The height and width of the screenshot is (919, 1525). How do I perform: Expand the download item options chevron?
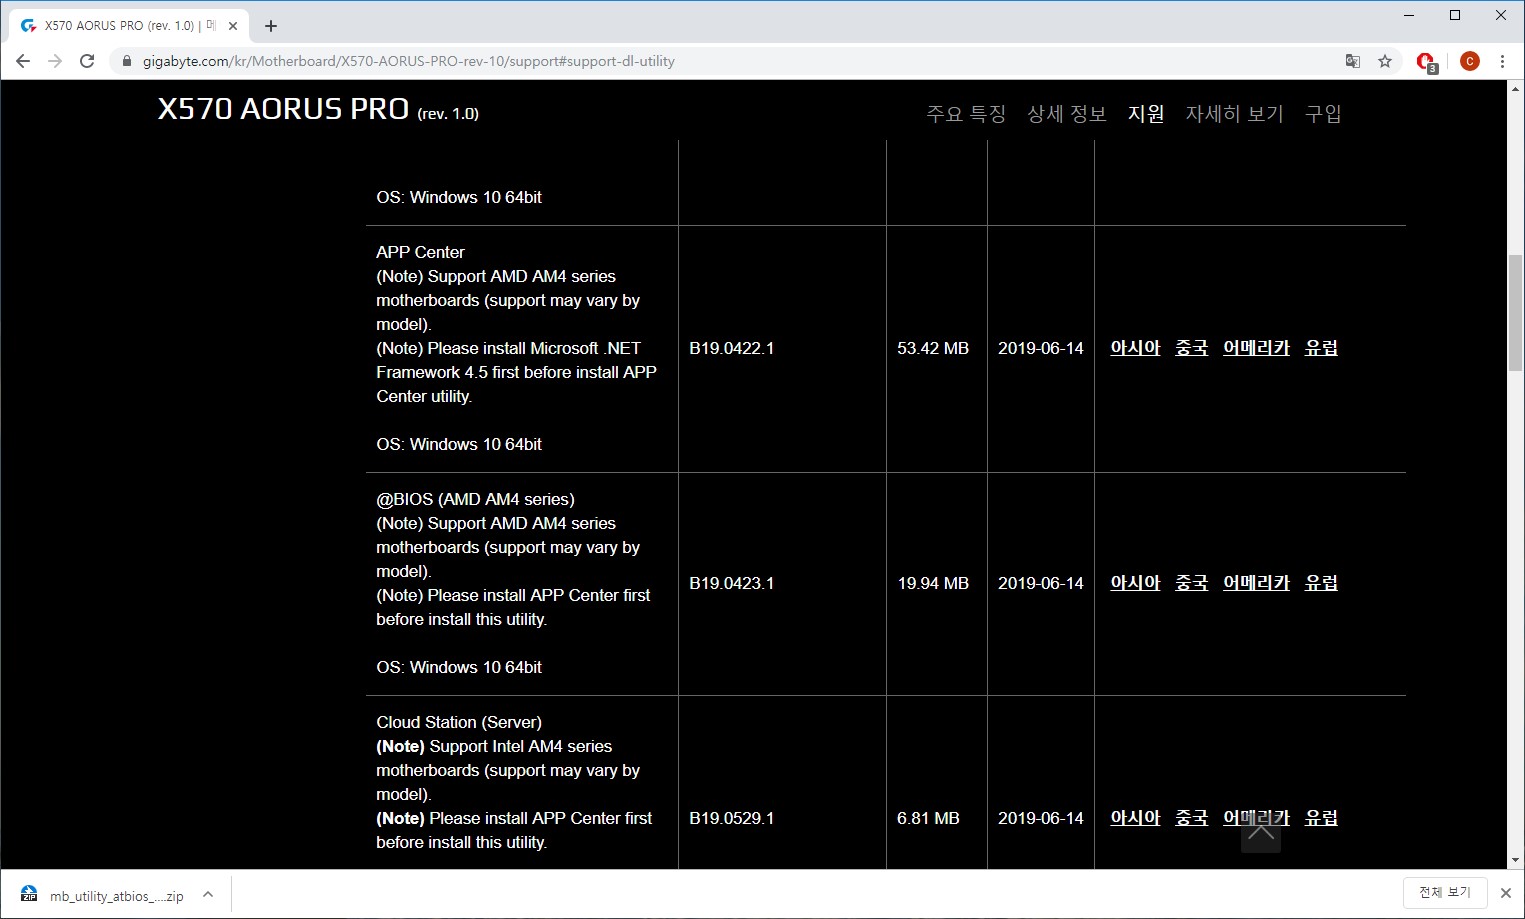pyautogui.click(x=208, y=895)
